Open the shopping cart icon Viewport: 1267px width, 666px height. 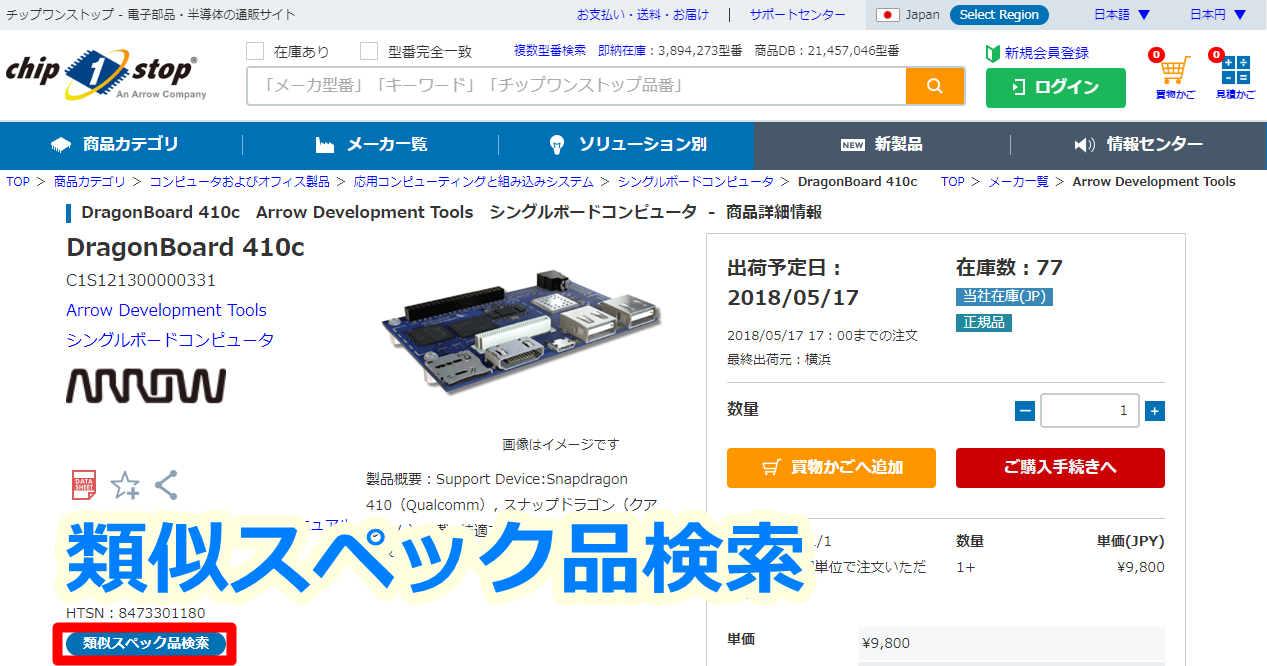pyautogui.click(x=1175, y=74)
